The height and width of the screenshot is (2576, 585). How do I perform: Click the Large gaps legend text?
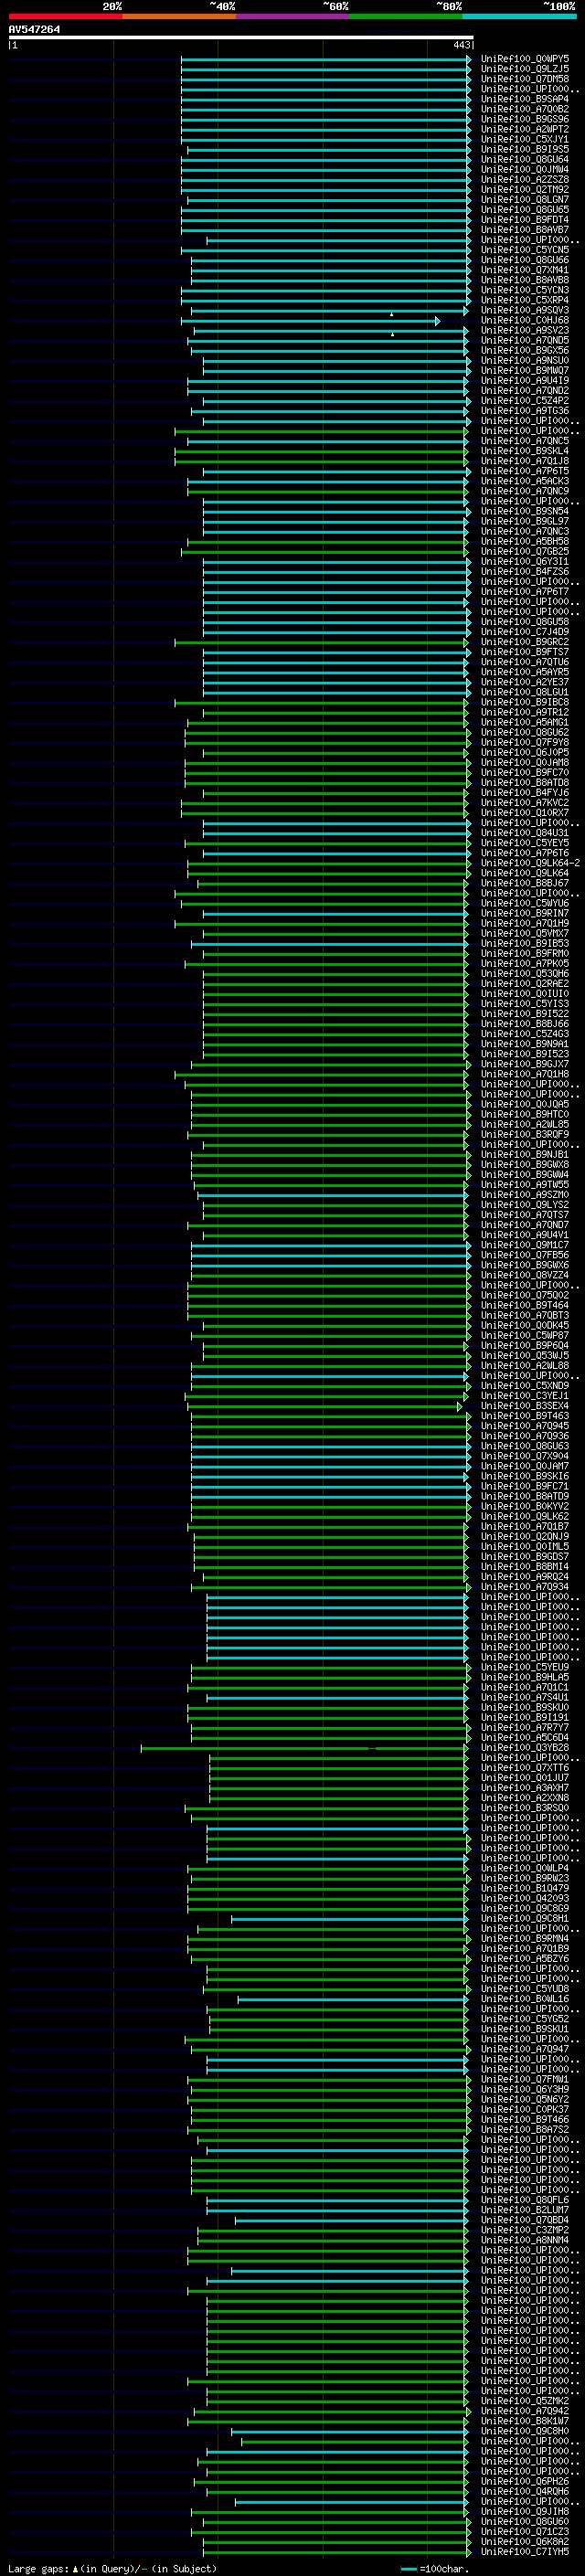click(x=111, y=2569)
